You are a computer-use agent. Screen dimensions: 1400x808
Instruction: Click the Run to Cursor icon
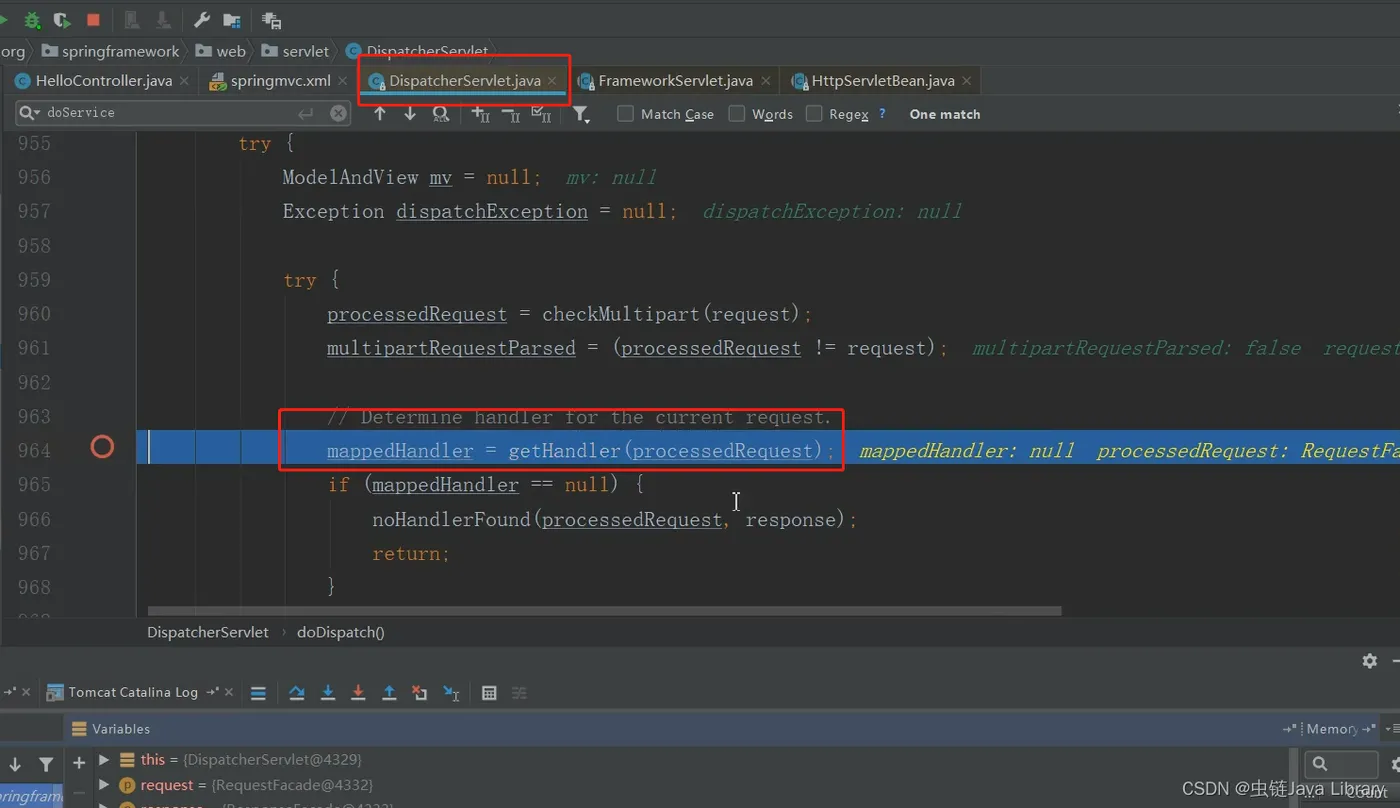coord(451,693)
